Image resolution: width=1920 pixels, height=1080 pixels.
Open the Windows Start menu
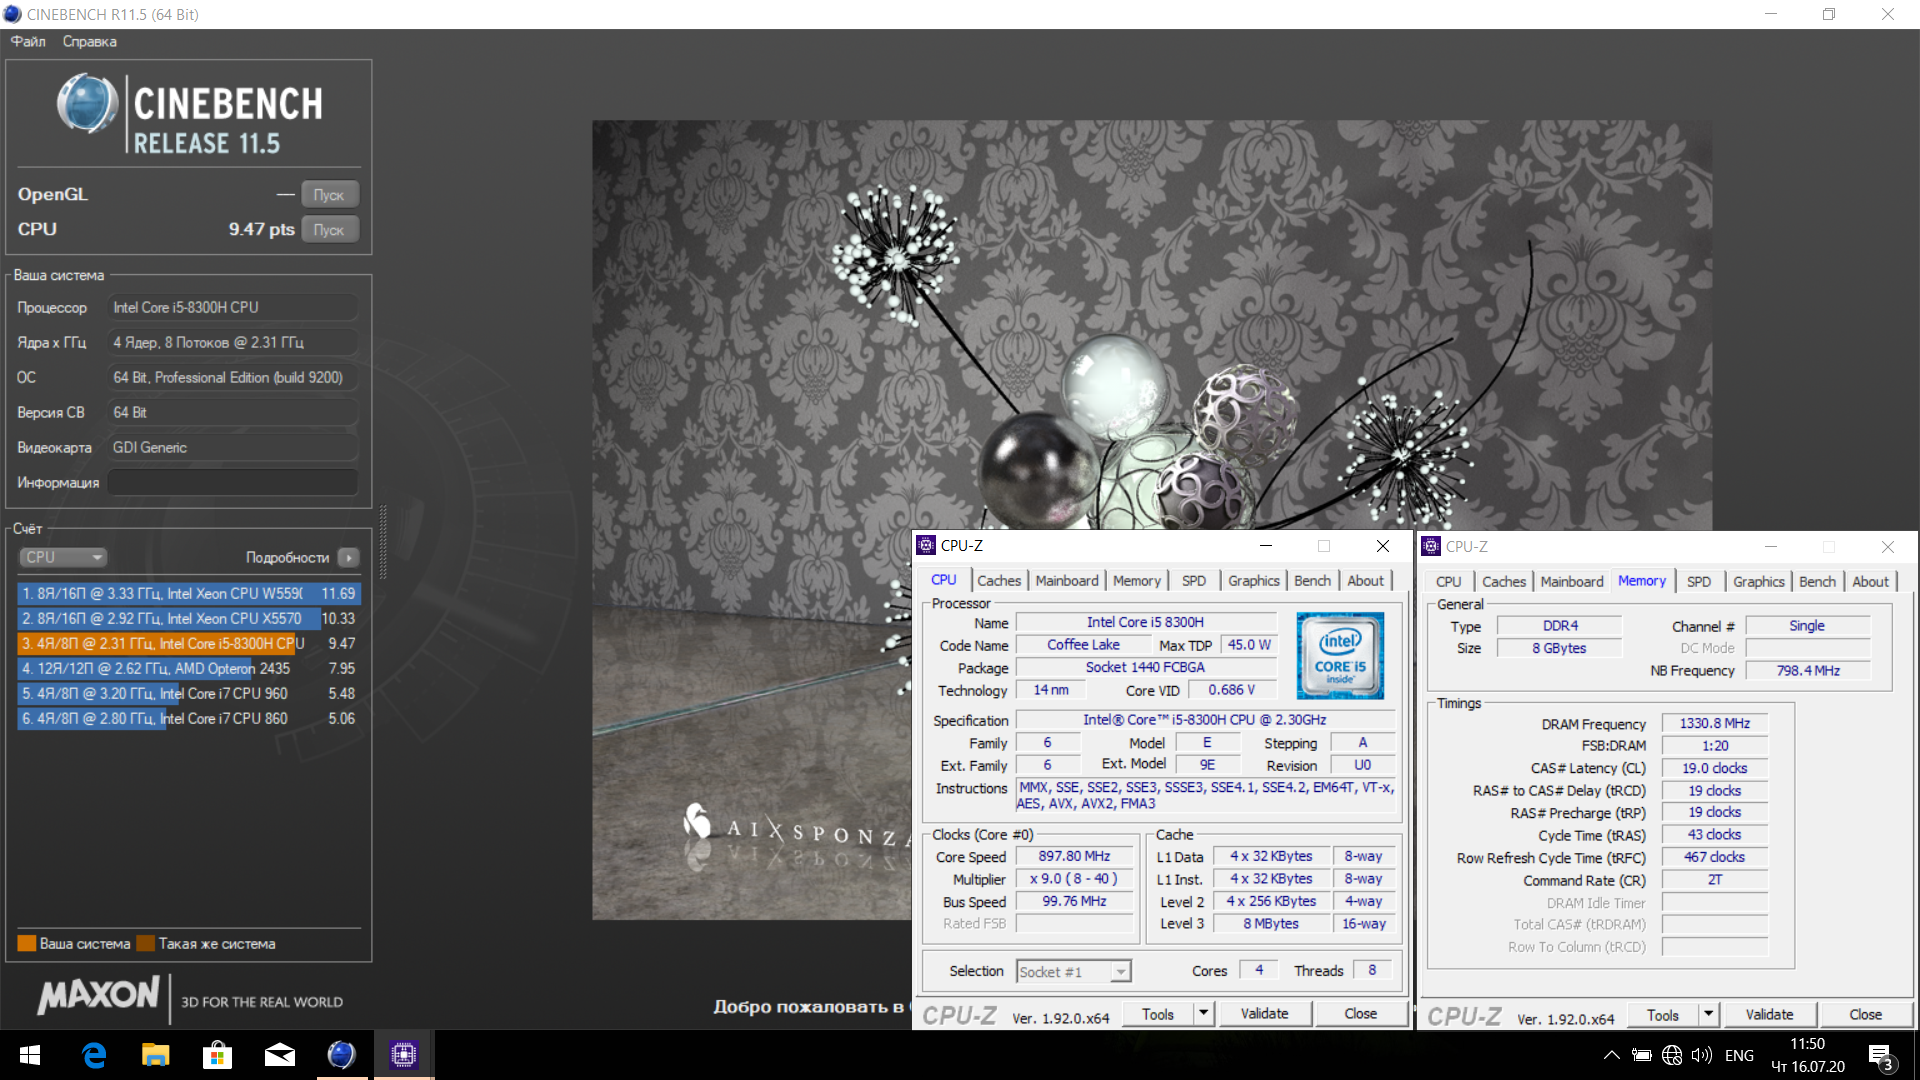[29, 1055]
